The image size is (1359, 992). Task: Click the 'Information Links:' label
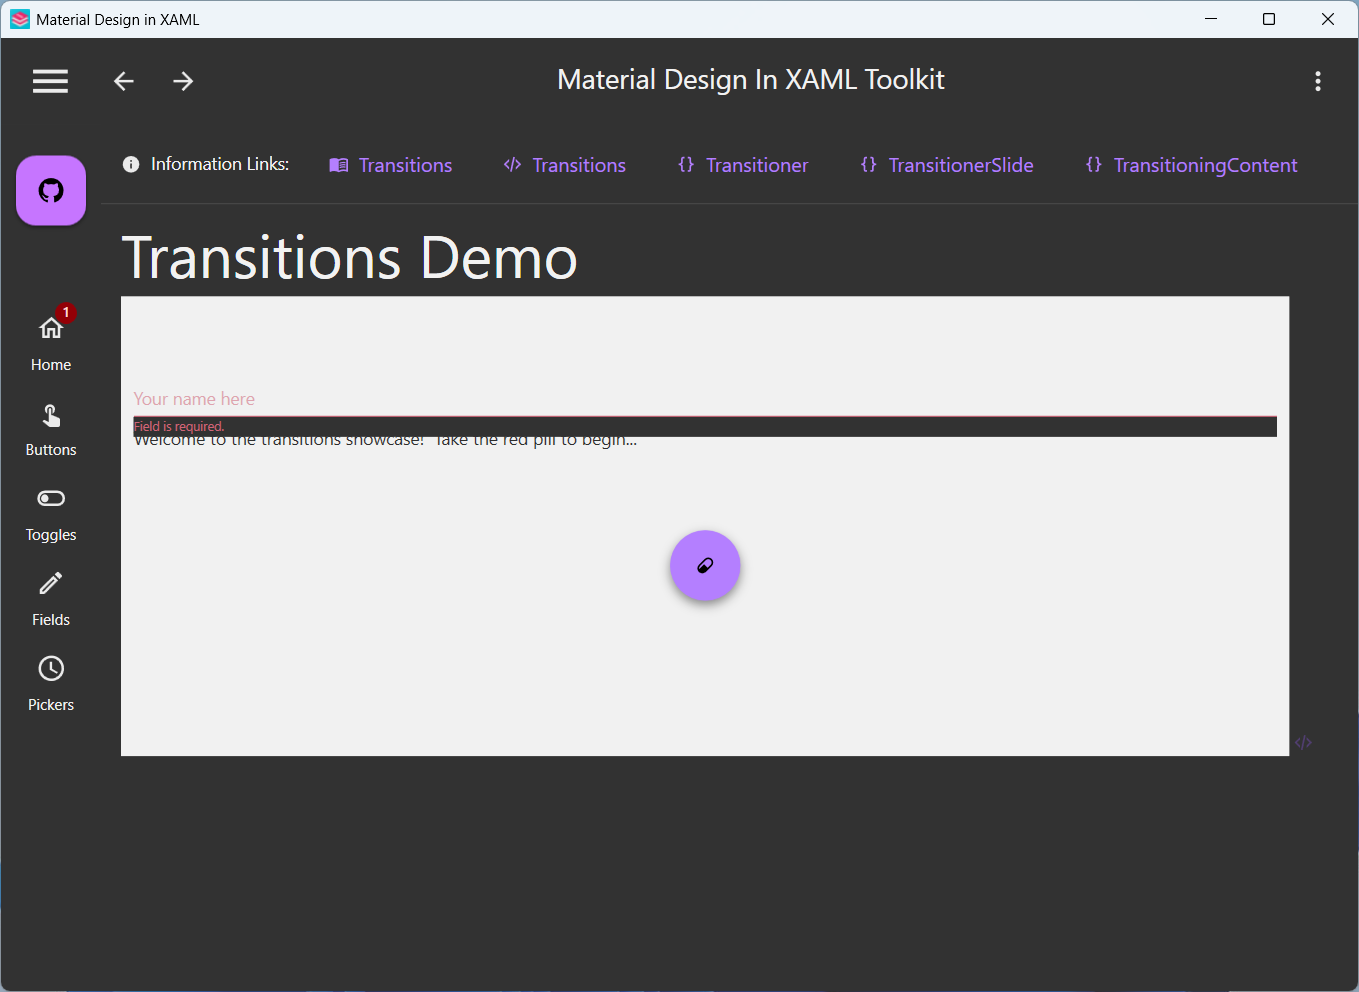[x=220, y=164]
